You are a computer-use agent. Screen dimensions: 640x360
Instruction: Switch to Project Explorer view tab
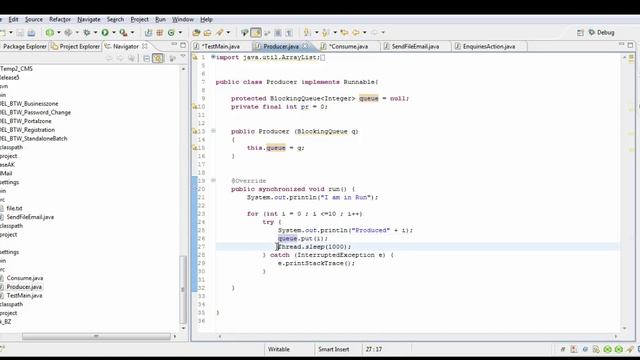[76, 47]
